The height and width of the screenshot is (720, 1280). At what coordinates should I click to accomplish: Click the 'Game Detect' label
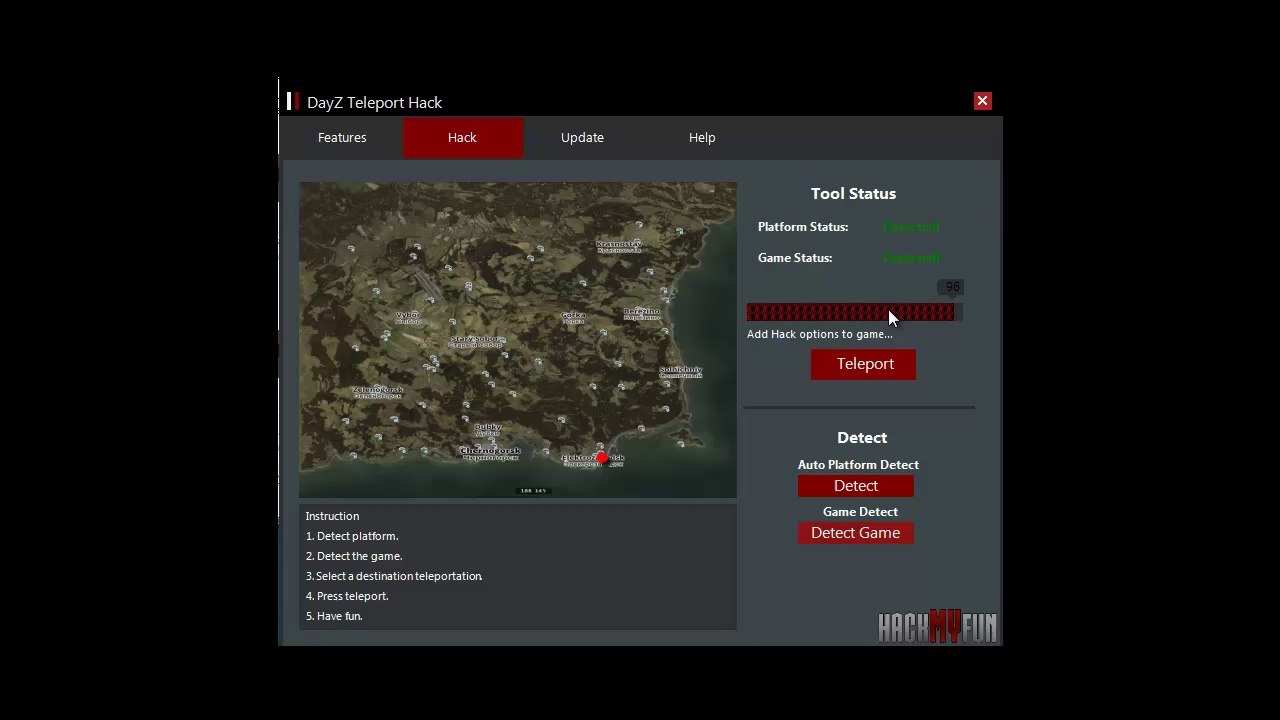[x=860, y=512]
